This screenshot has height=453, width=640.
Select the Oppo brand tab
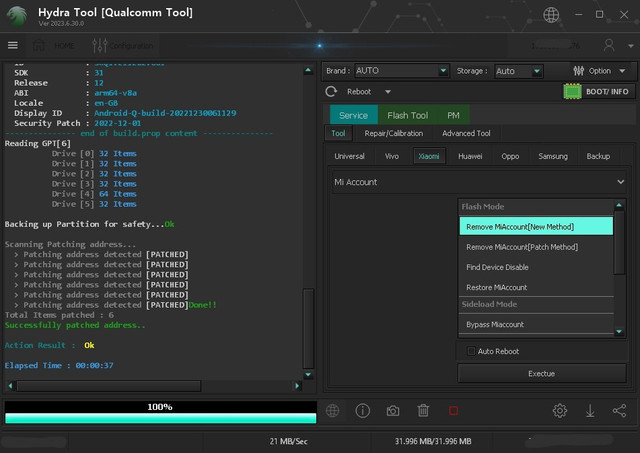pyautogui.click(x=510, y=156)
